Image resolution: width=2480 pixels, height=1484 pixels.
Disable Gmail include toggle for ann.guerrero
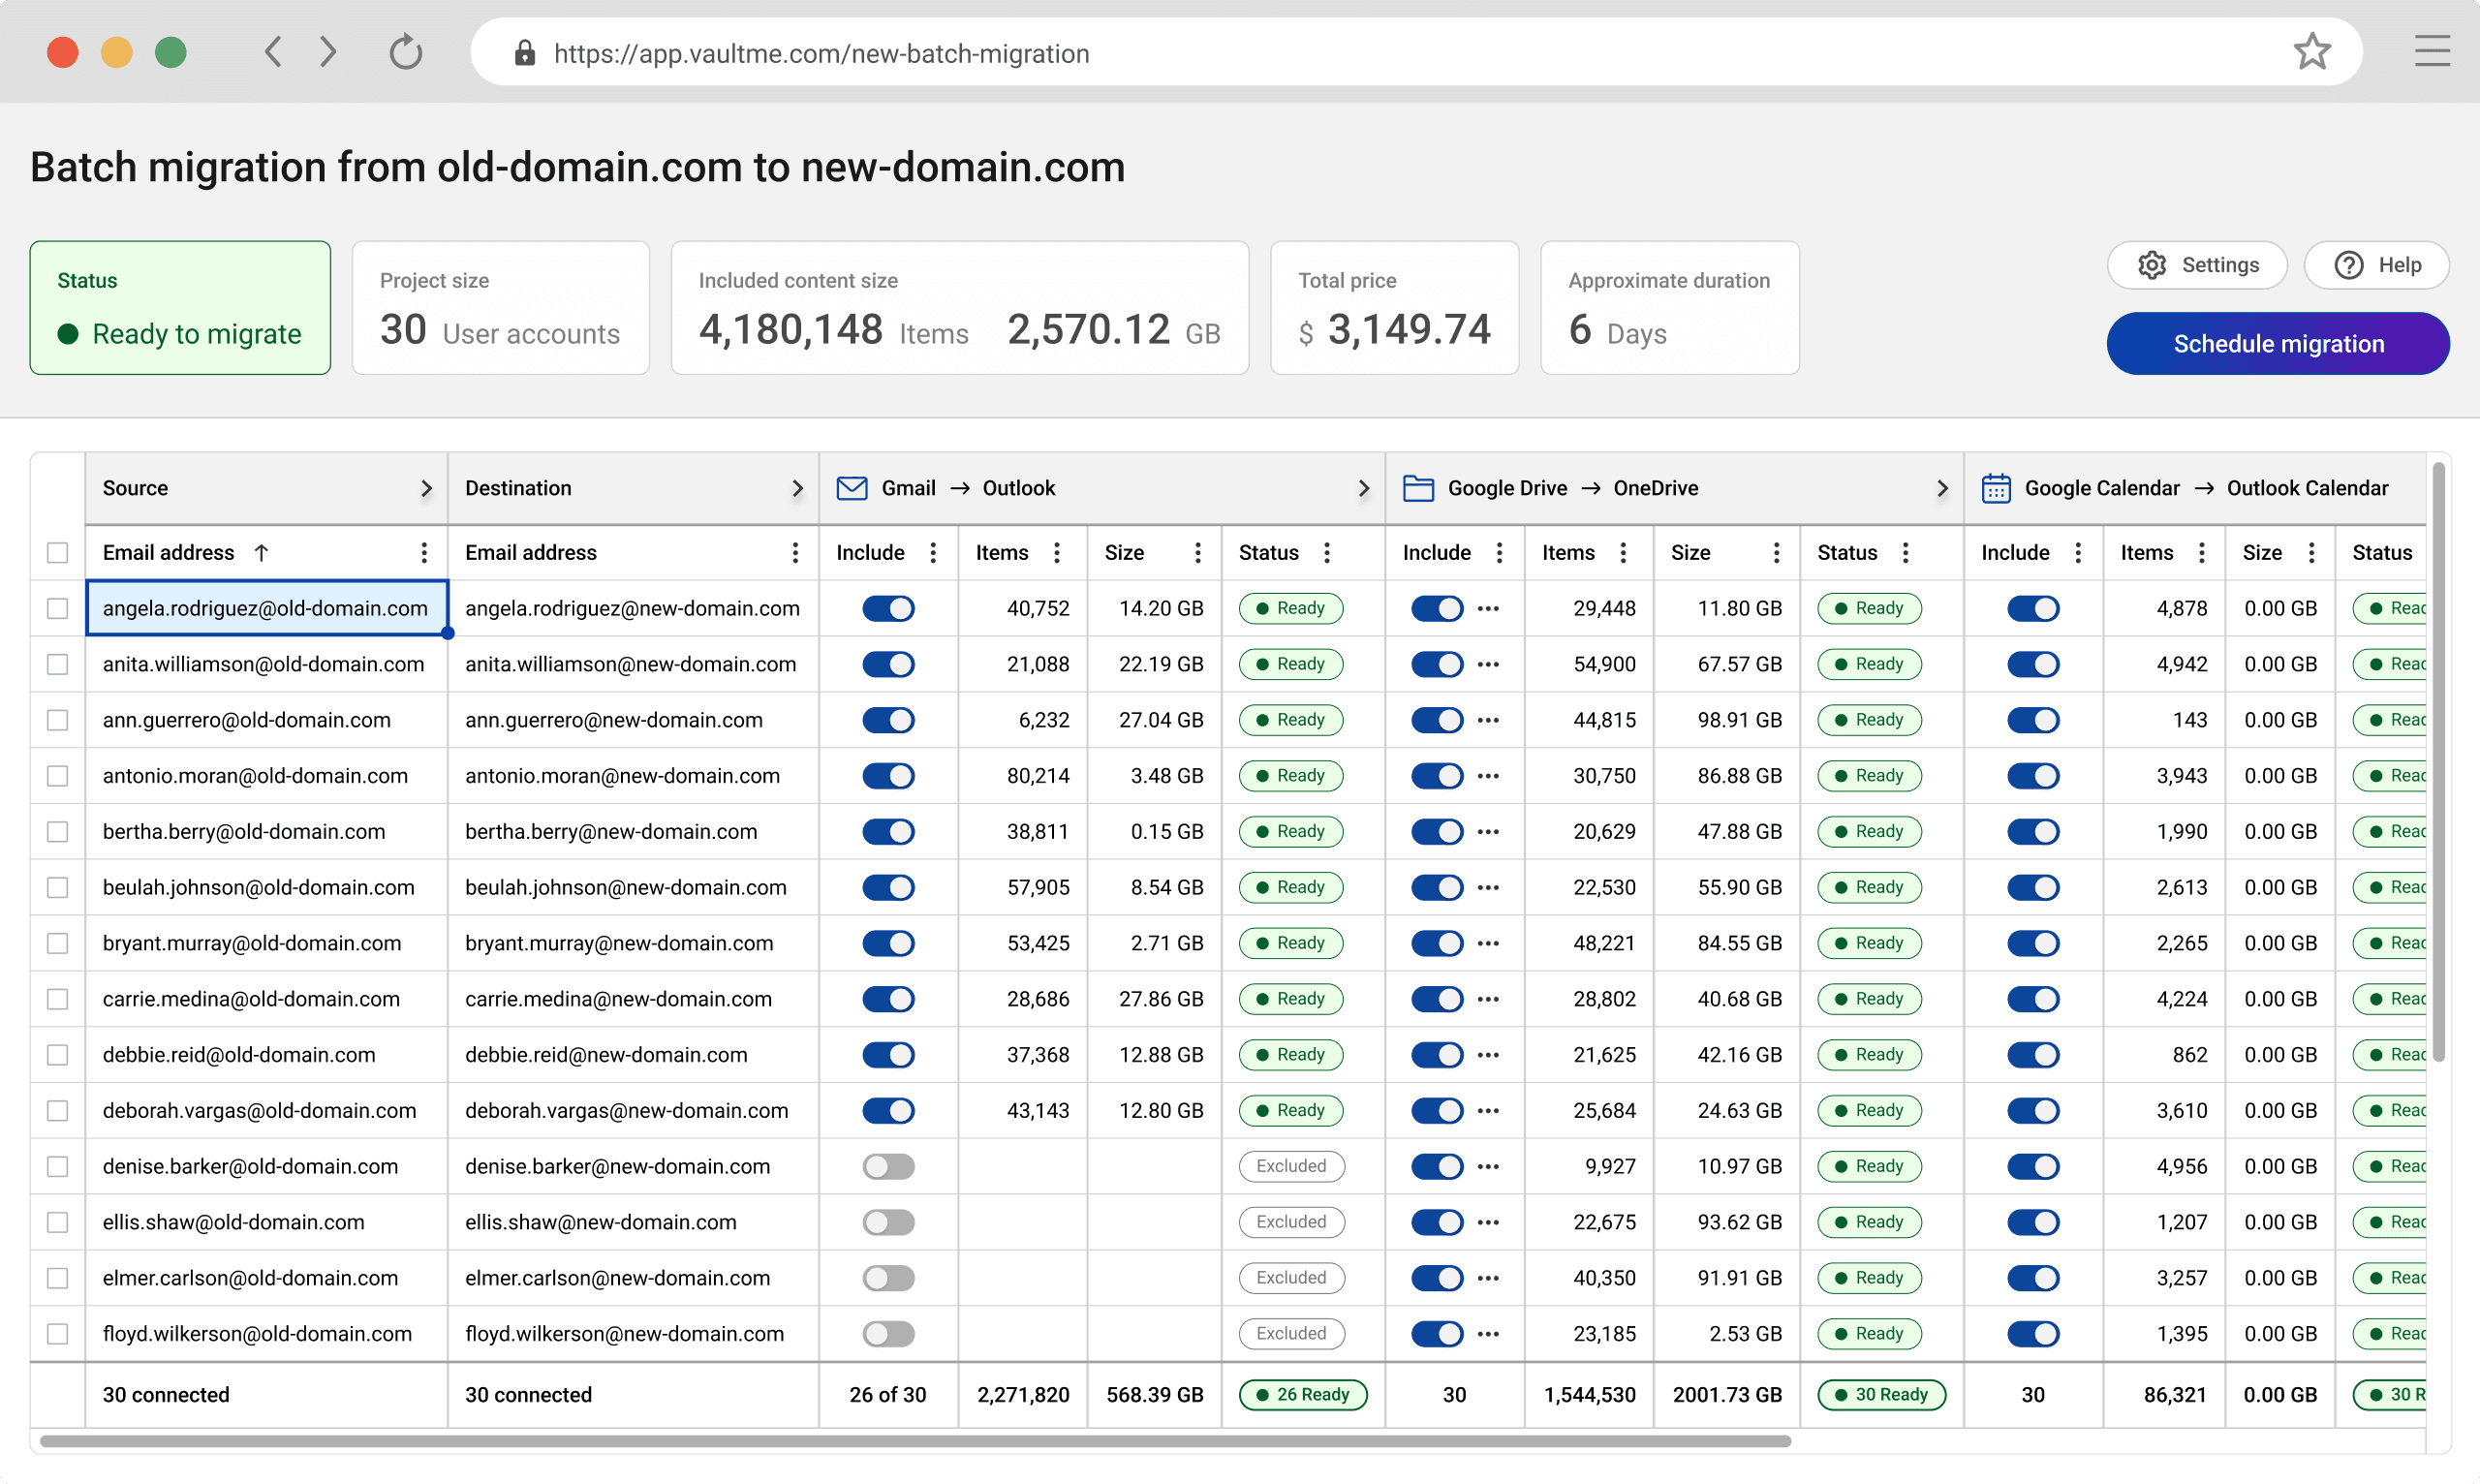point(888,720)
